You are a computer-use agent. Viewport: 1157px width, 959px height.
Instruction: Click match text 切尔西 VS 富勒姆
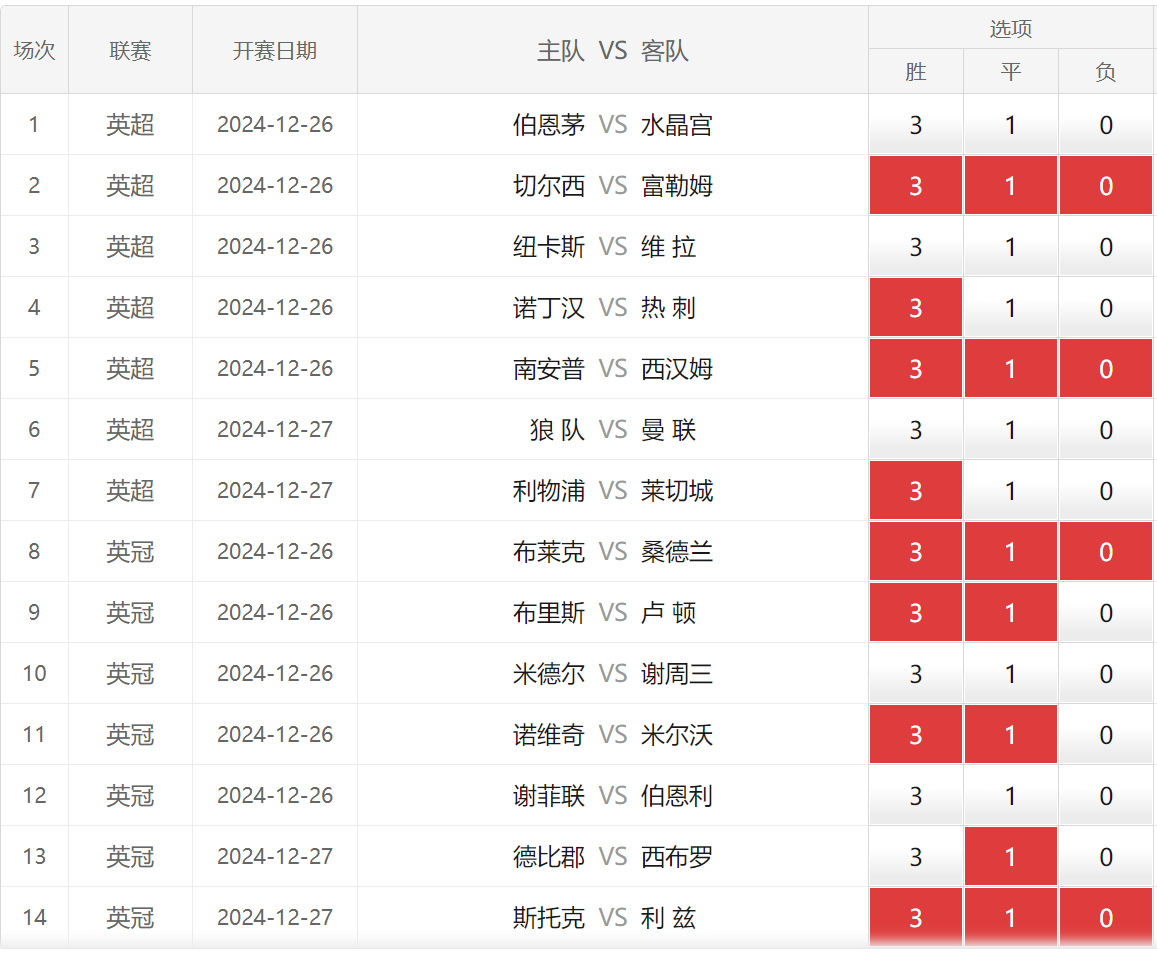pyautogui.click(x=612, y=185)
